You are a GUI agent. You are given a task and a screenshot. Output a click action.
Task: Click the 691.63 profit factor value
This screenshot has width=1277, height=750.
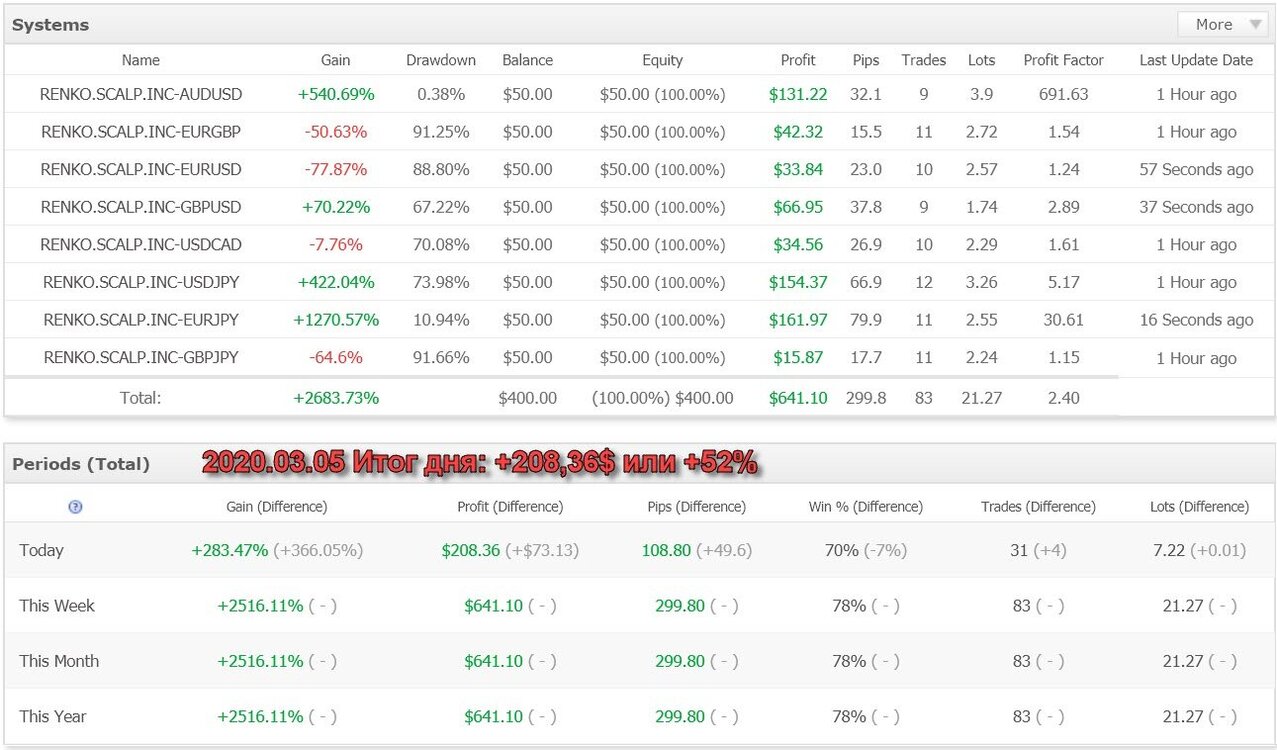point(1064,95)
